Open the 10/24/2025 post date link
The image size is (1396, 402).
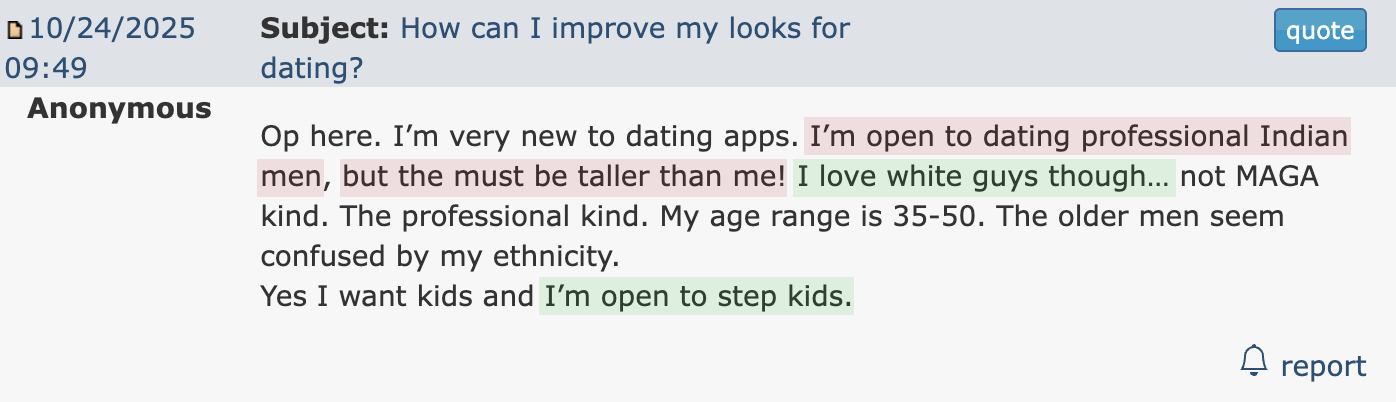tap(112, 28)
